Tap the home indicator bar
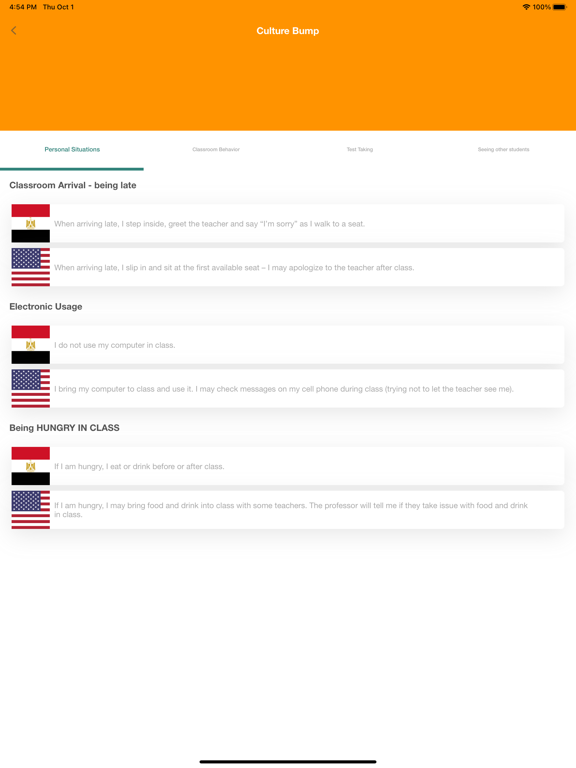 288,762
